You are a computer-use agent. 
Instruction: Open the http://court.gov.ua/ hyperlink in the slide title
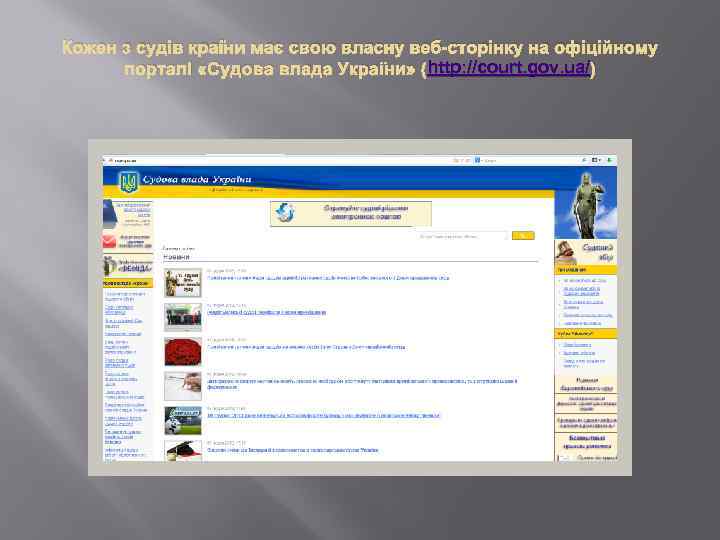(509, 68)
